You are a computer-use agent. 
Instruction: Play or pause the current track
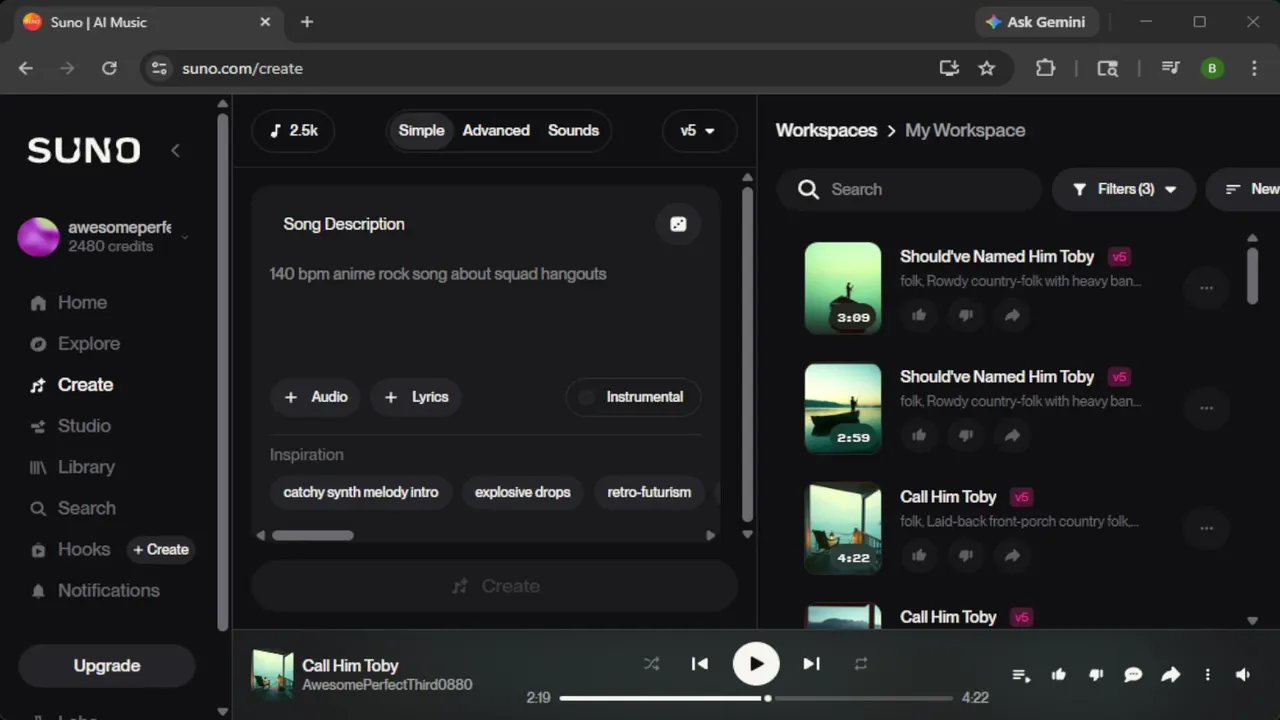tap(756, 663)
